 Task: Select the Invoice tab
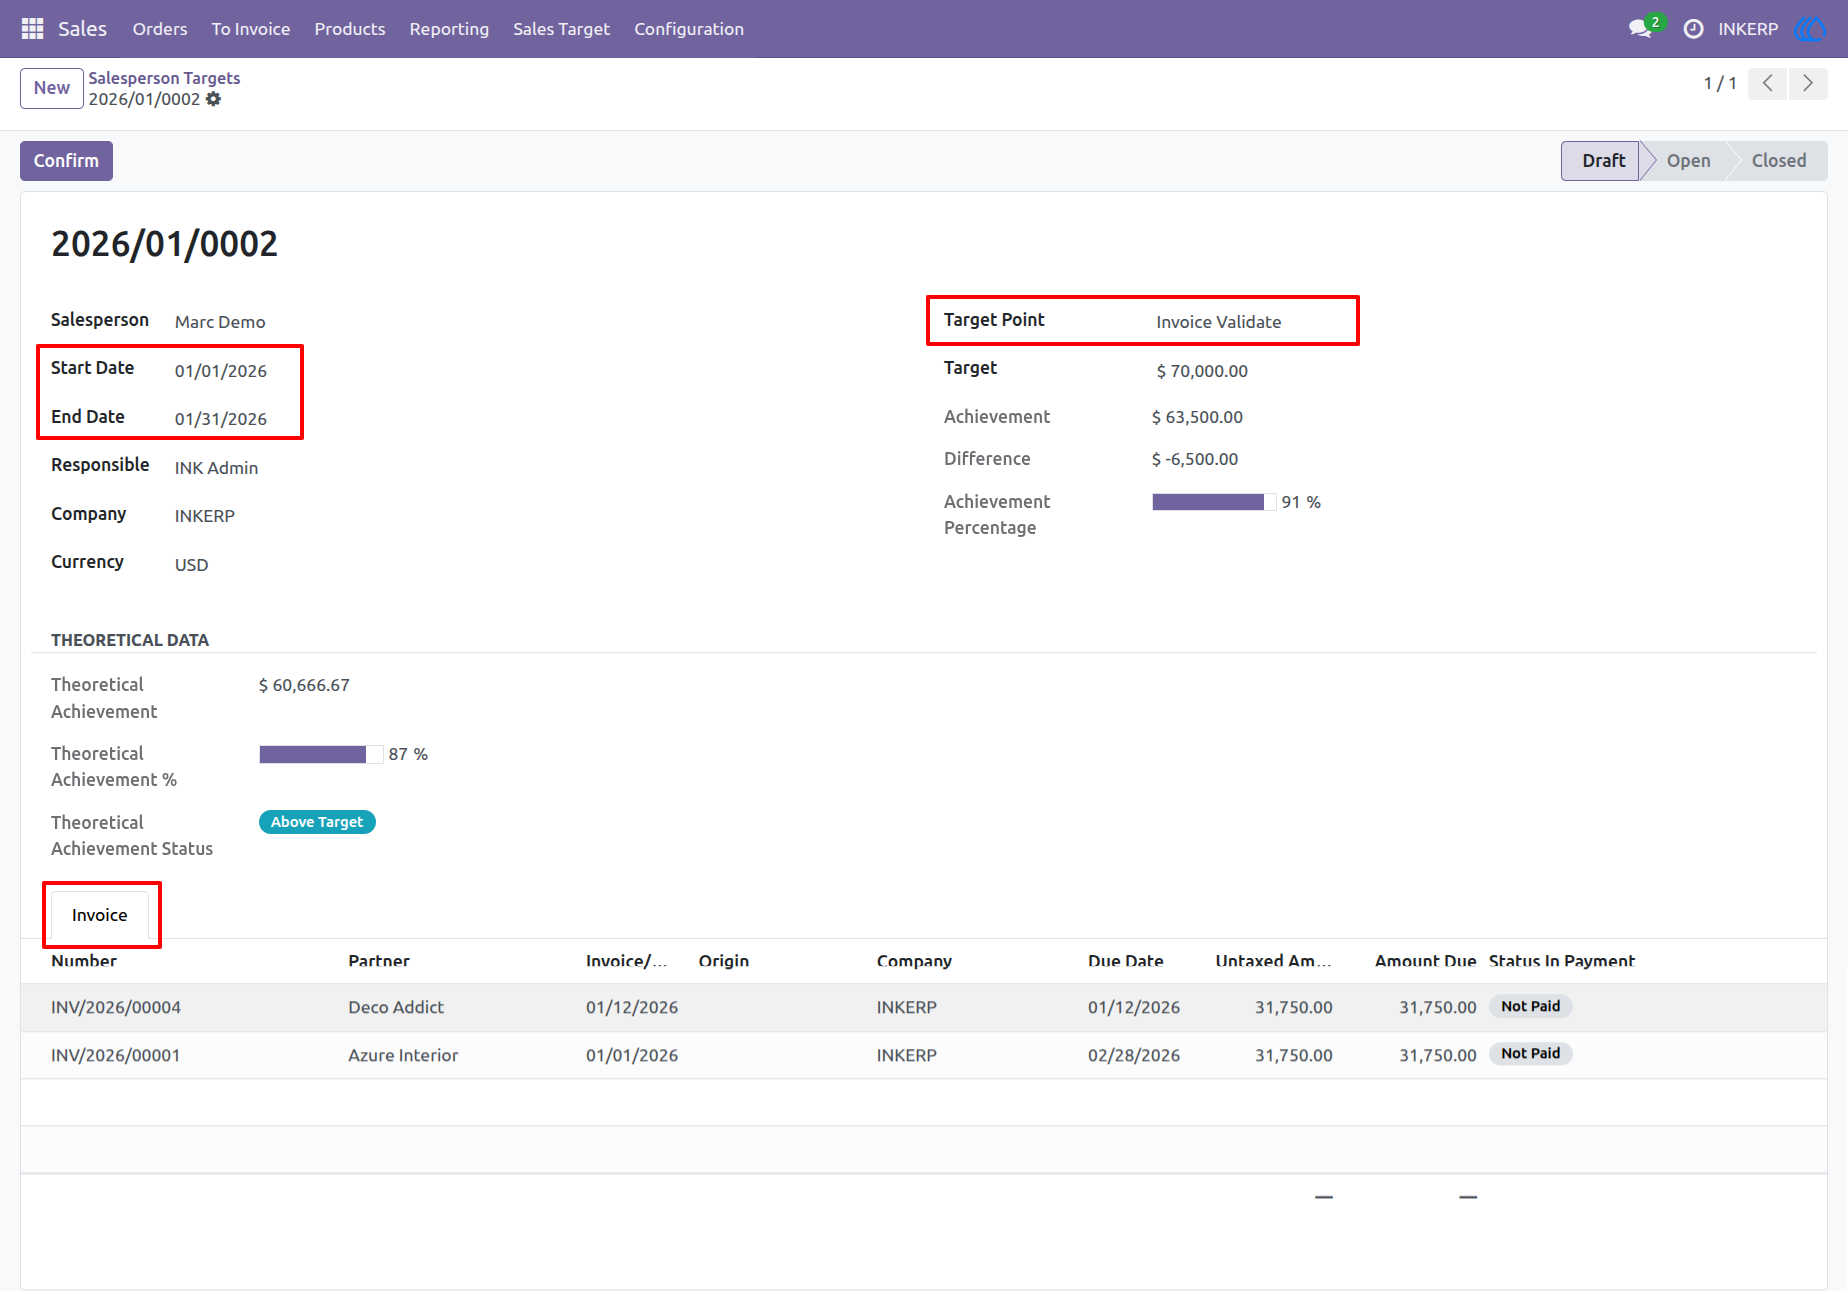[100, 915]
